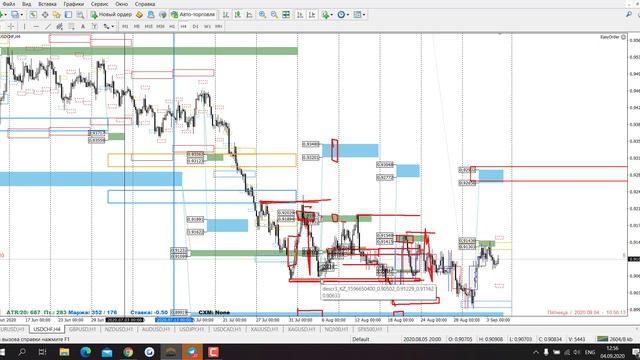Select the trendline drawing tool
The width and height of the screenshot is (640, 360).
point(48,26)
